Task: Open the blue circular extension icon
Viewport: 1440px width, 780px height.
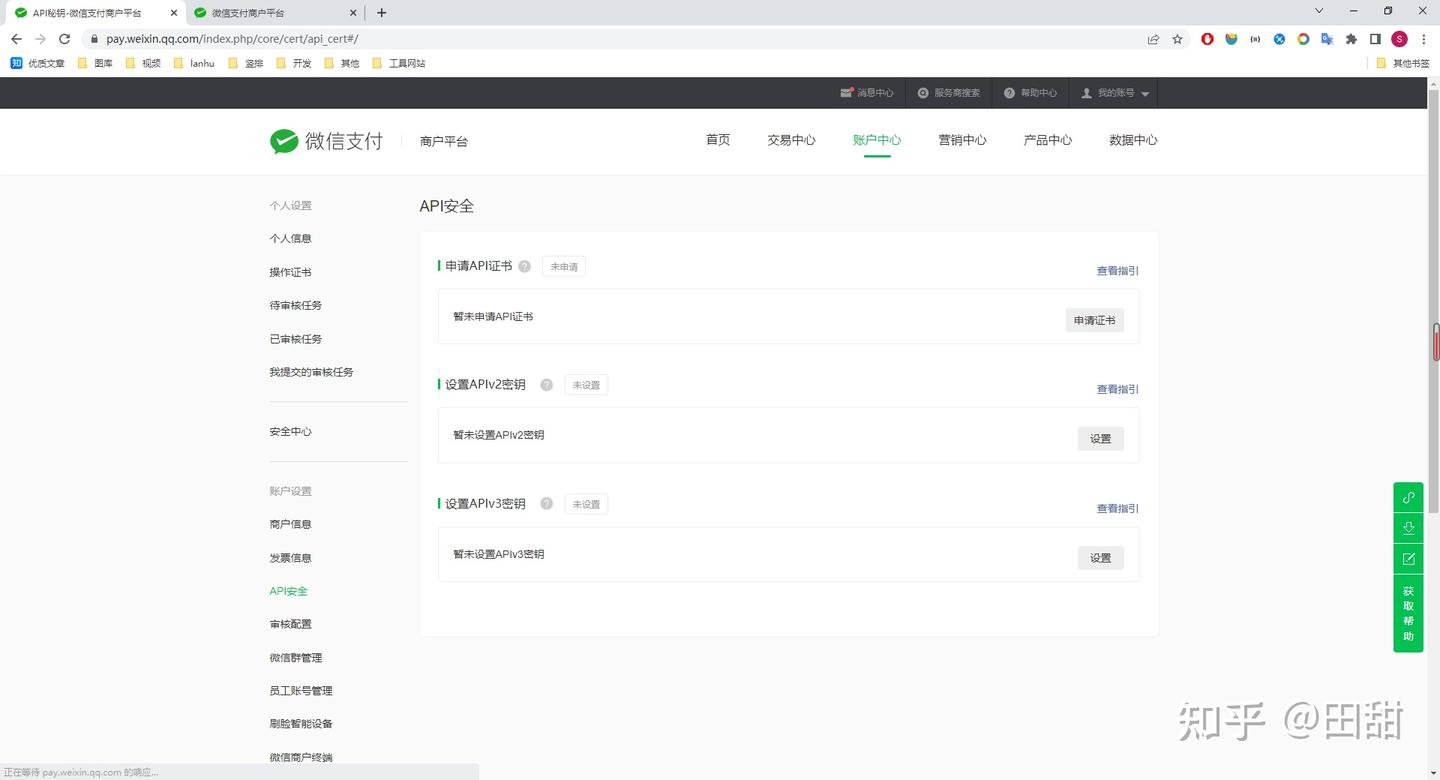Action: (x=1279, y=39)
